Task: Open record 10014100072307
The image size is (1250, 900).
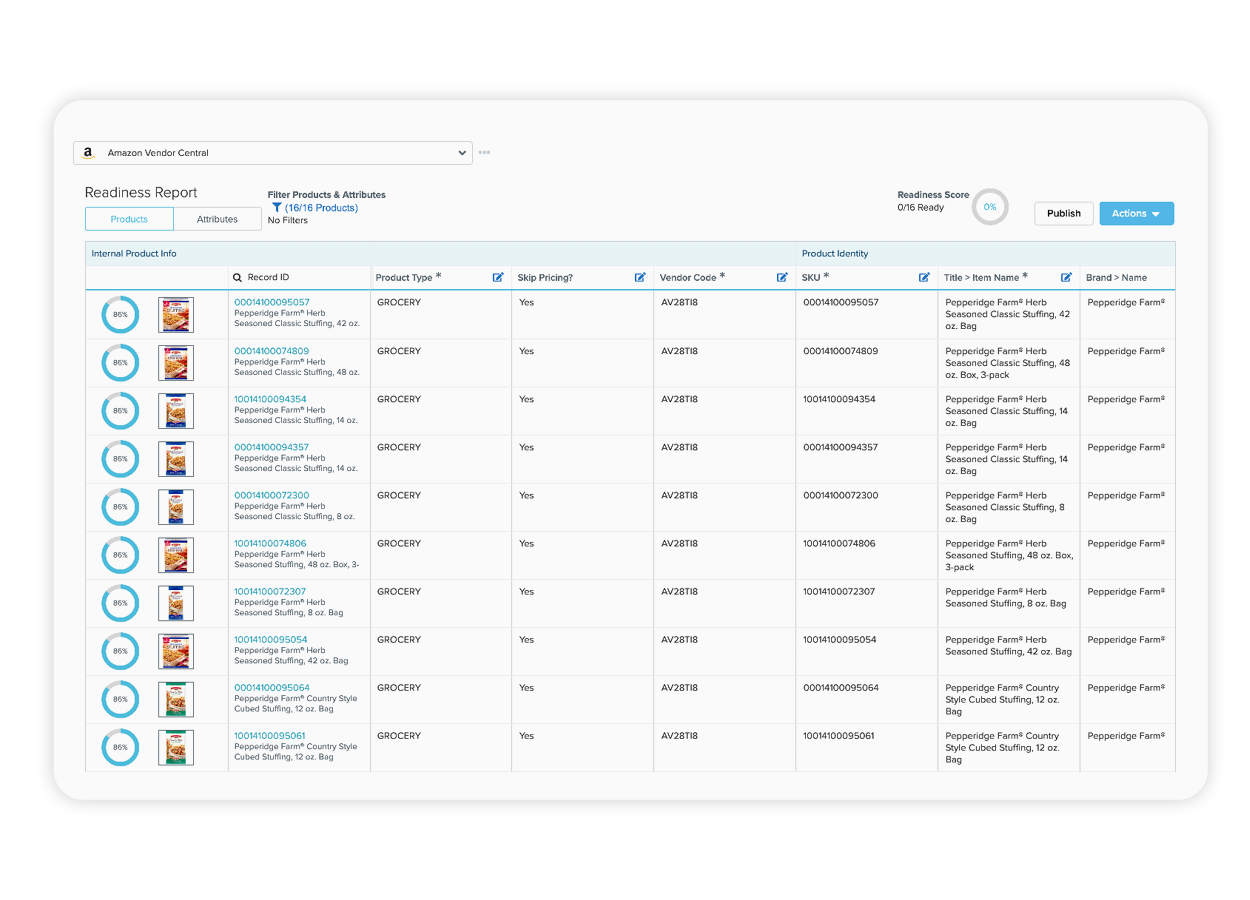Action: point(270,591)
